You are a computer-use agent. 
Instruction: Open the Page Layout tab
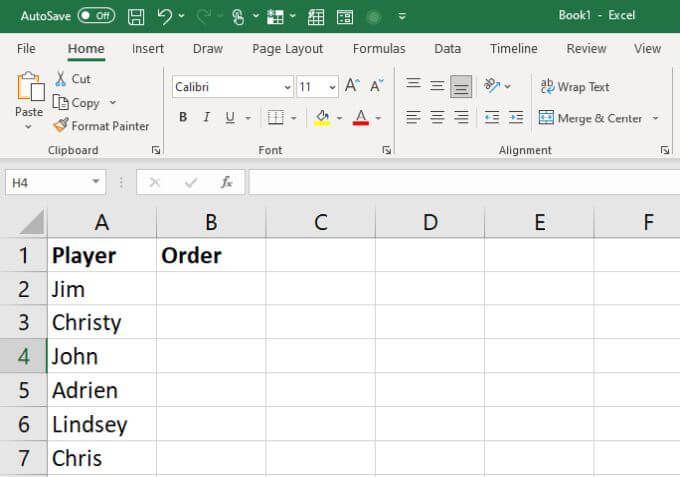288,48
